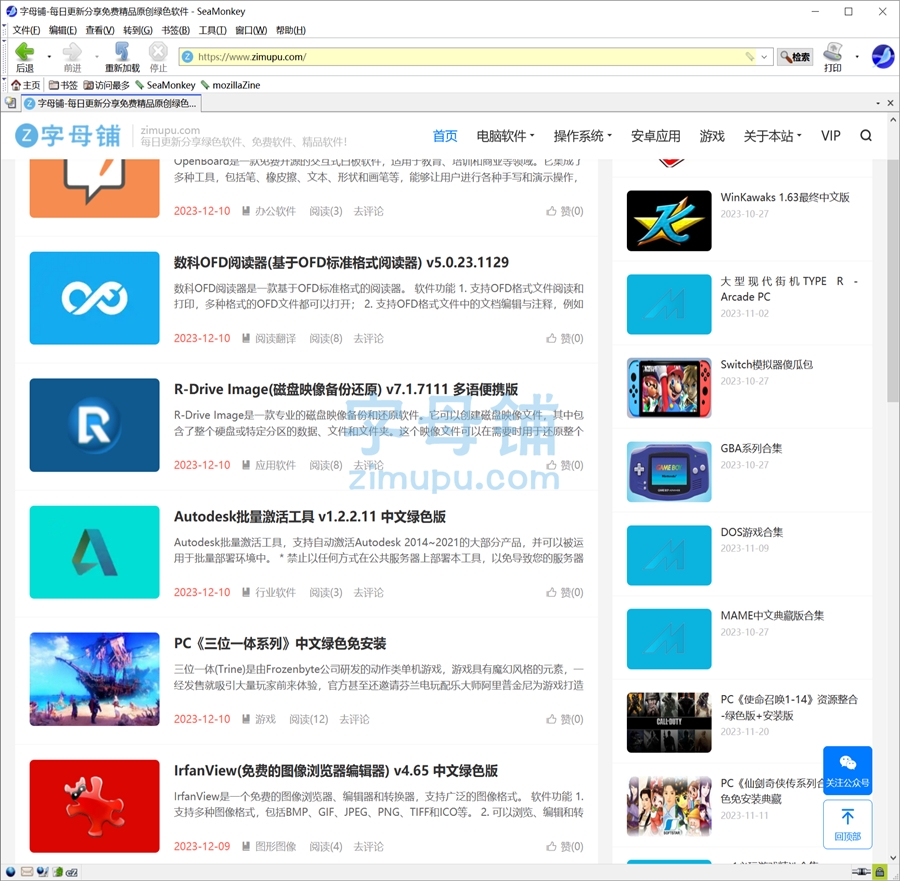
Task: Open the forward history dropdown arrow
Action: tap(96, 56)
